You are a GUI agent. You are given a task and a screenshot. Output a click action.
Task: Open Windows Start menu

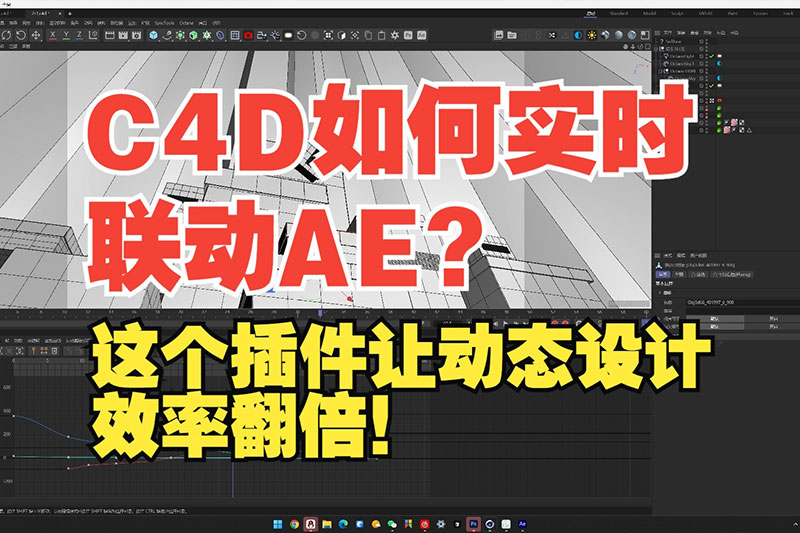(278, 524)
